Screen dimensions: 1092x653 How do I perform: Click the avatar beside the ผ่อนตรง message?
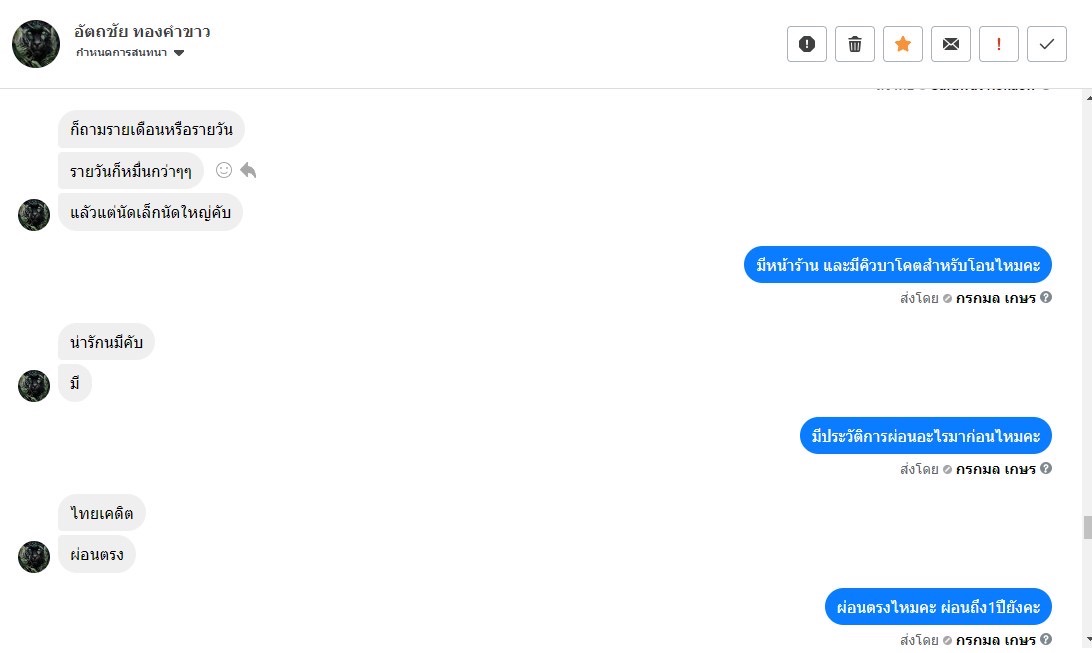tap(34, 557)
